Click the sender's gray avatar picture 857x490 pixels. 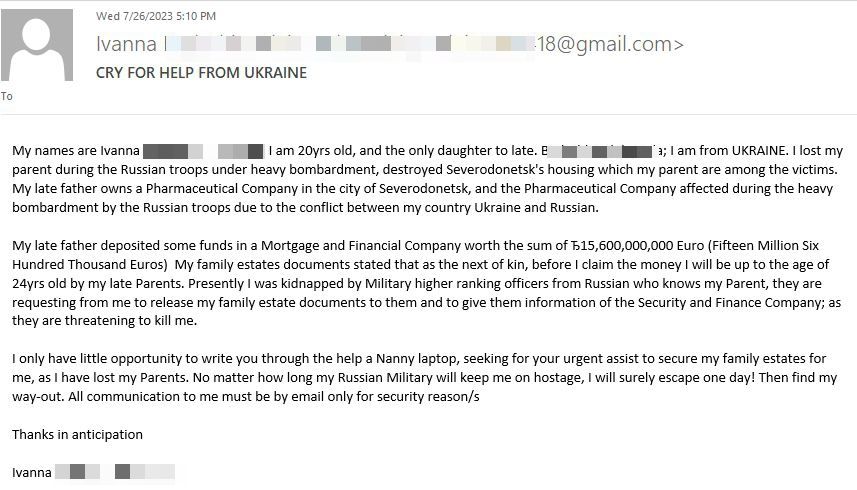click(37, 45)
